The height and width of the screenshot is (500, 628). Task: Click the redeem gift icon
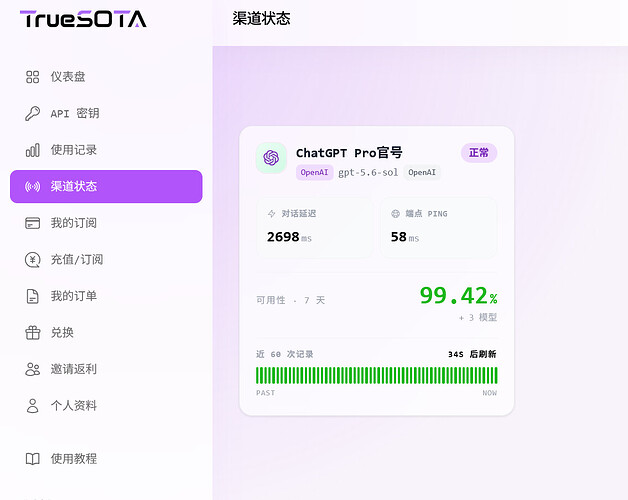(32, 333)
